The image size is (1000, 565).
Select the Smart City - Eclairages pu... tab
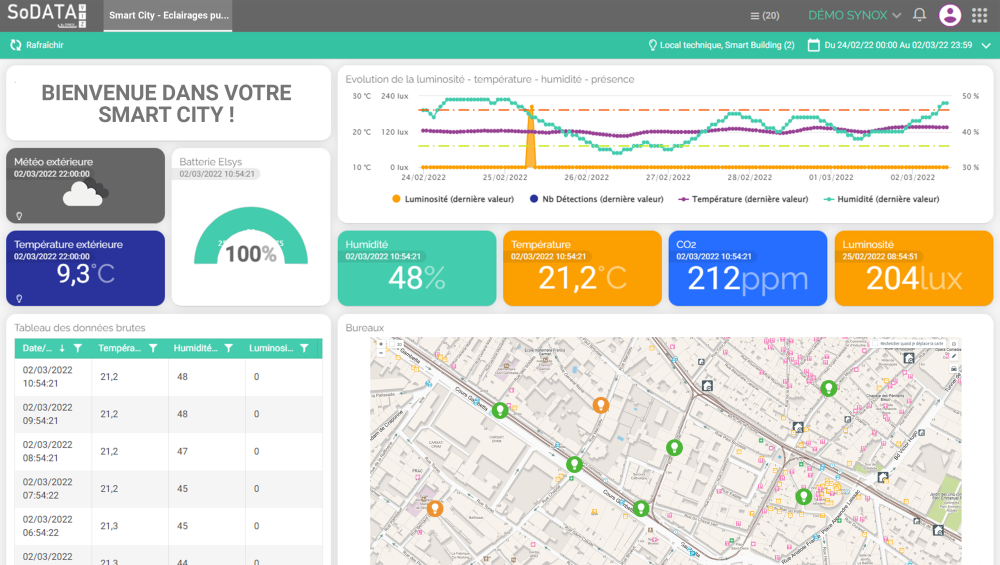point(168,15)
